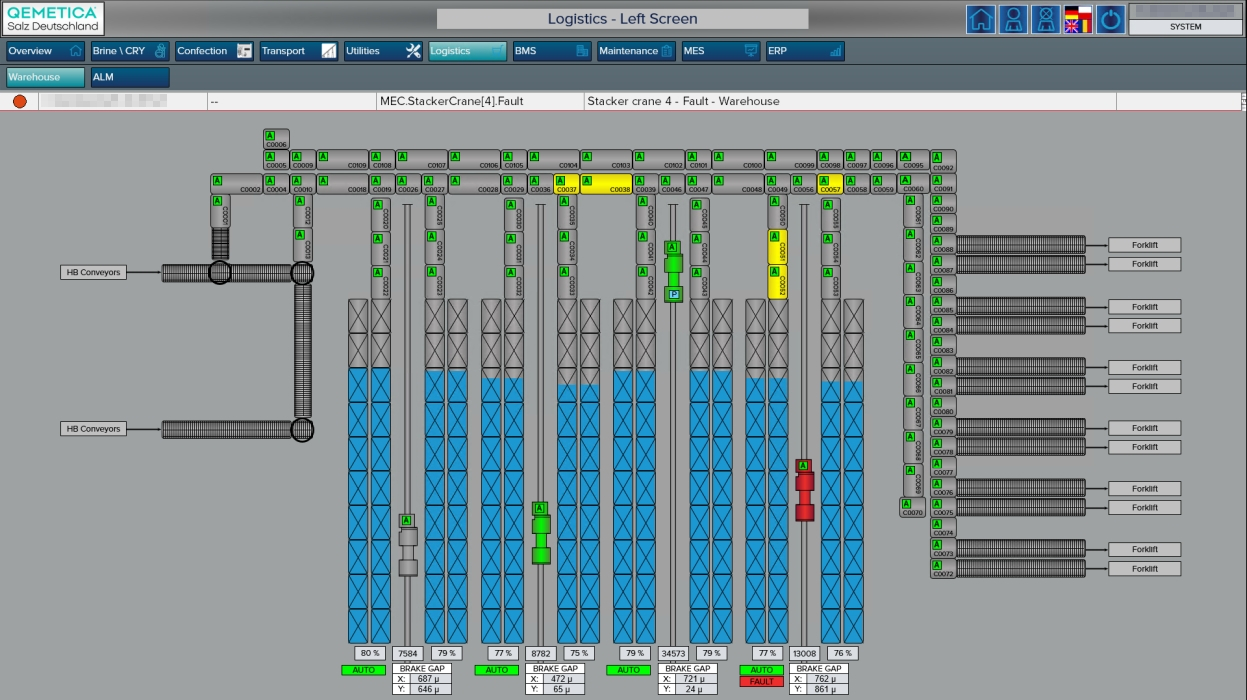Open the language flags selector
The image size is (1247, 700).
point(1078,20)
